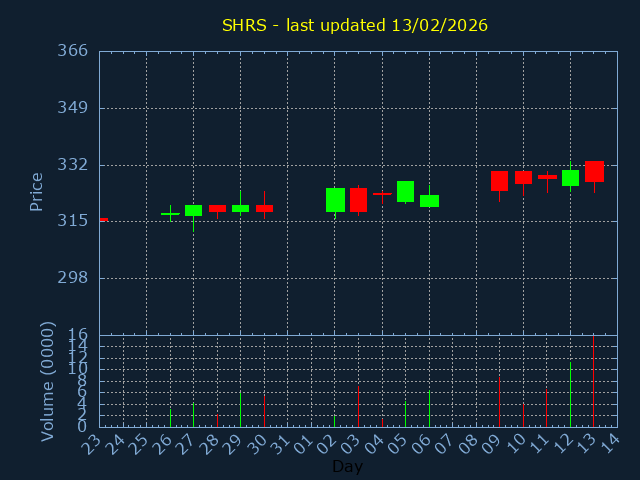The image size is (640, 480).
Task: Click the green volume bar for day 26
Action: tap(170, 418)
